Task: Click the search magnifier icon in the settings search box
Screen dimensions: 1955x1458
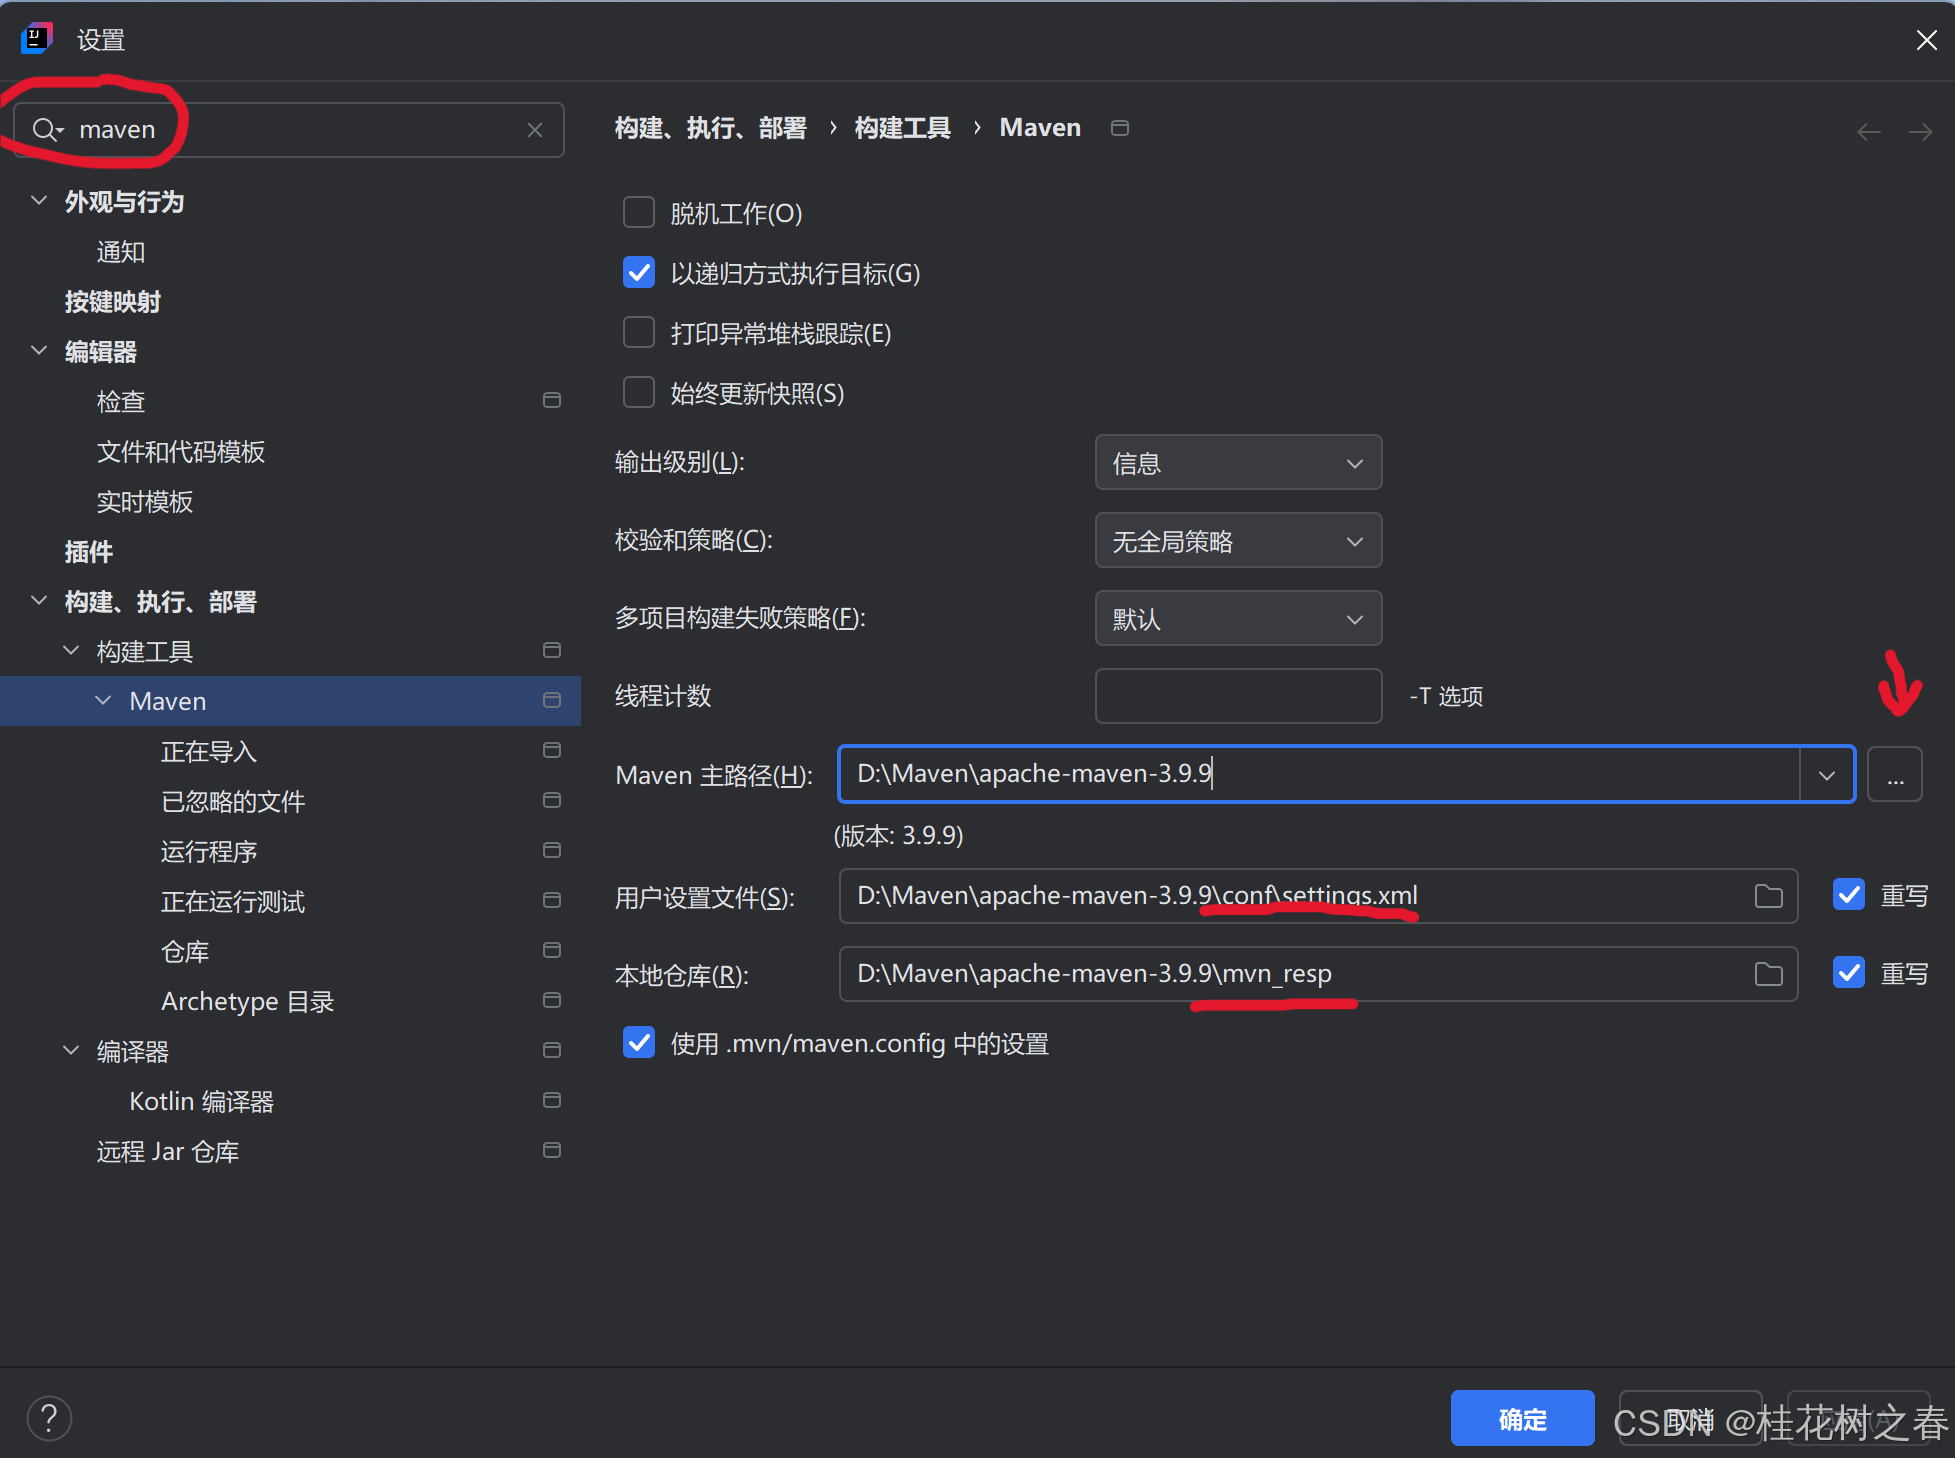Action: pos(46,130)
